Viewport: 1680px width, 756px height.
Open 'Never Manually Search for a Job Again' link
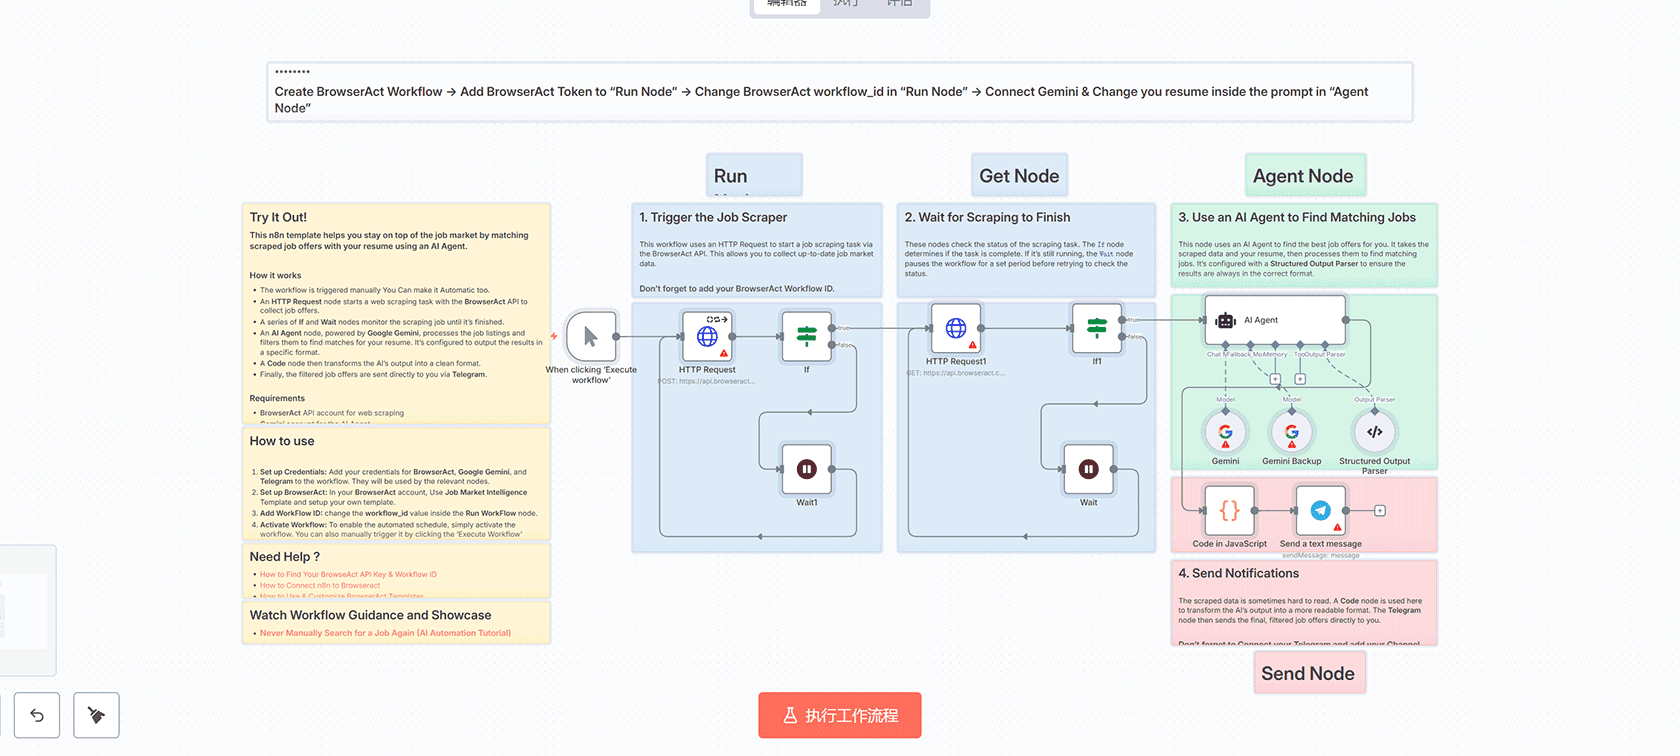pos(385,633)
